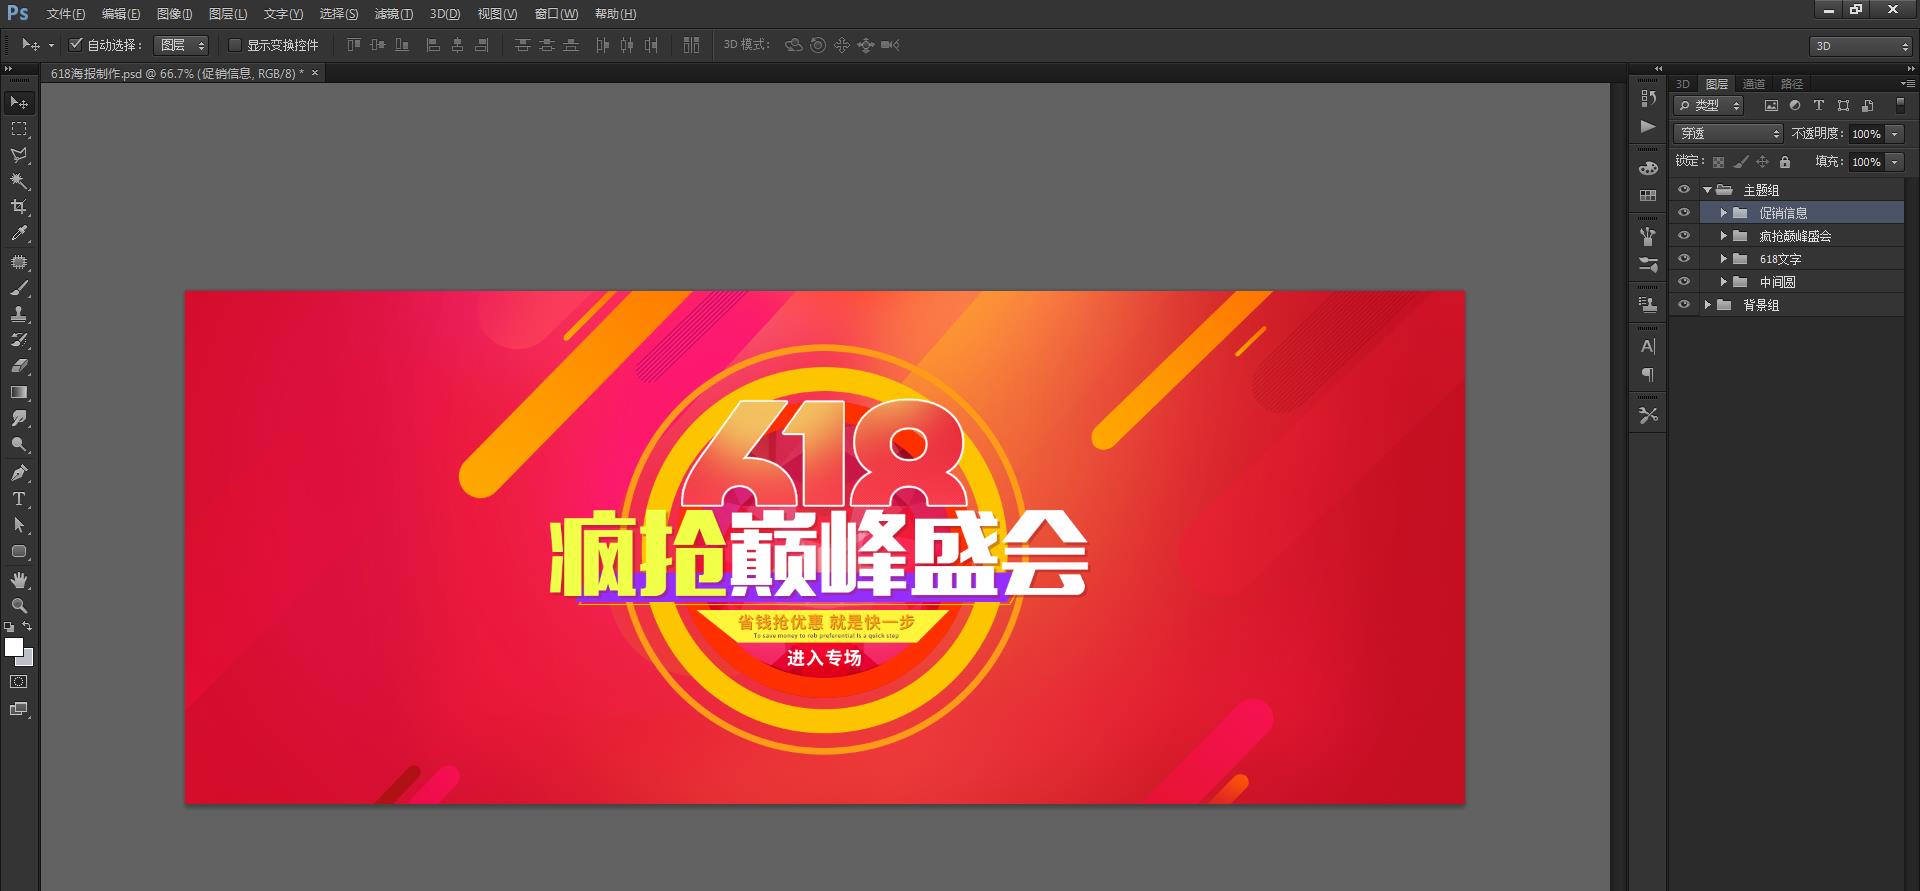Select the Rounded Rectangle shape tool
Viewport: 1920px width, 891px height.
pos(19,551)
